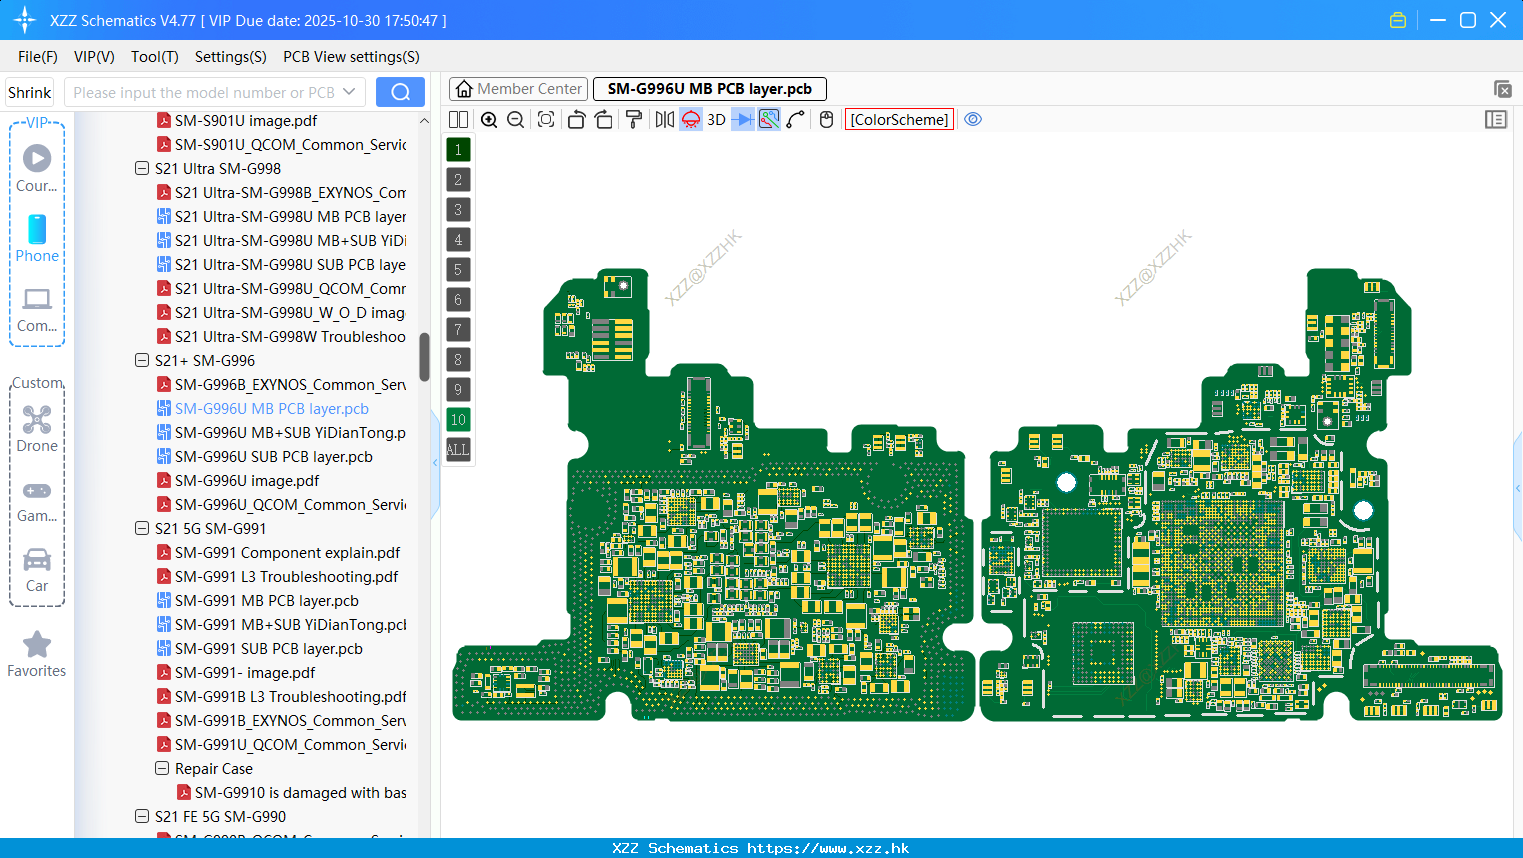The image size is (1523, 858).
Task: Show ALL PCB layers
Action: [x=458, y=449]
